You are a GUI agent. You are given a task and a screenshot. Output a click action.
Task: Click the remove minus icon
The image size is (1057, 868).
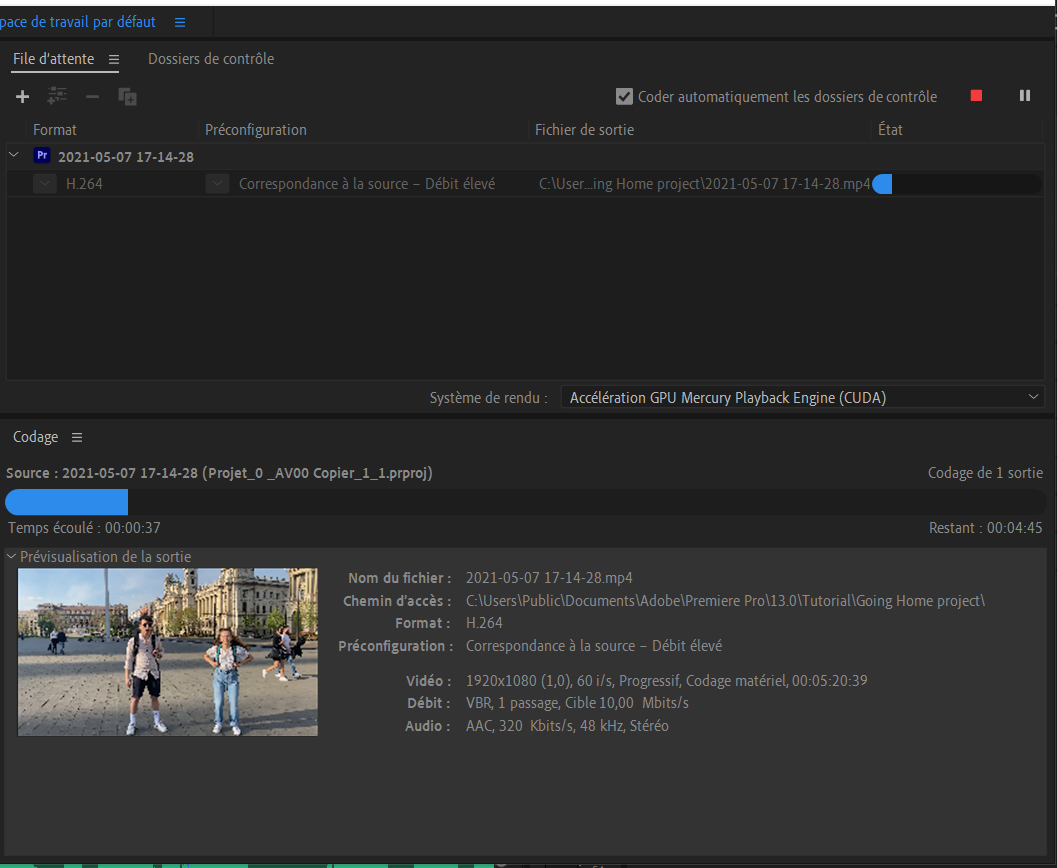(x=92, y=97)
